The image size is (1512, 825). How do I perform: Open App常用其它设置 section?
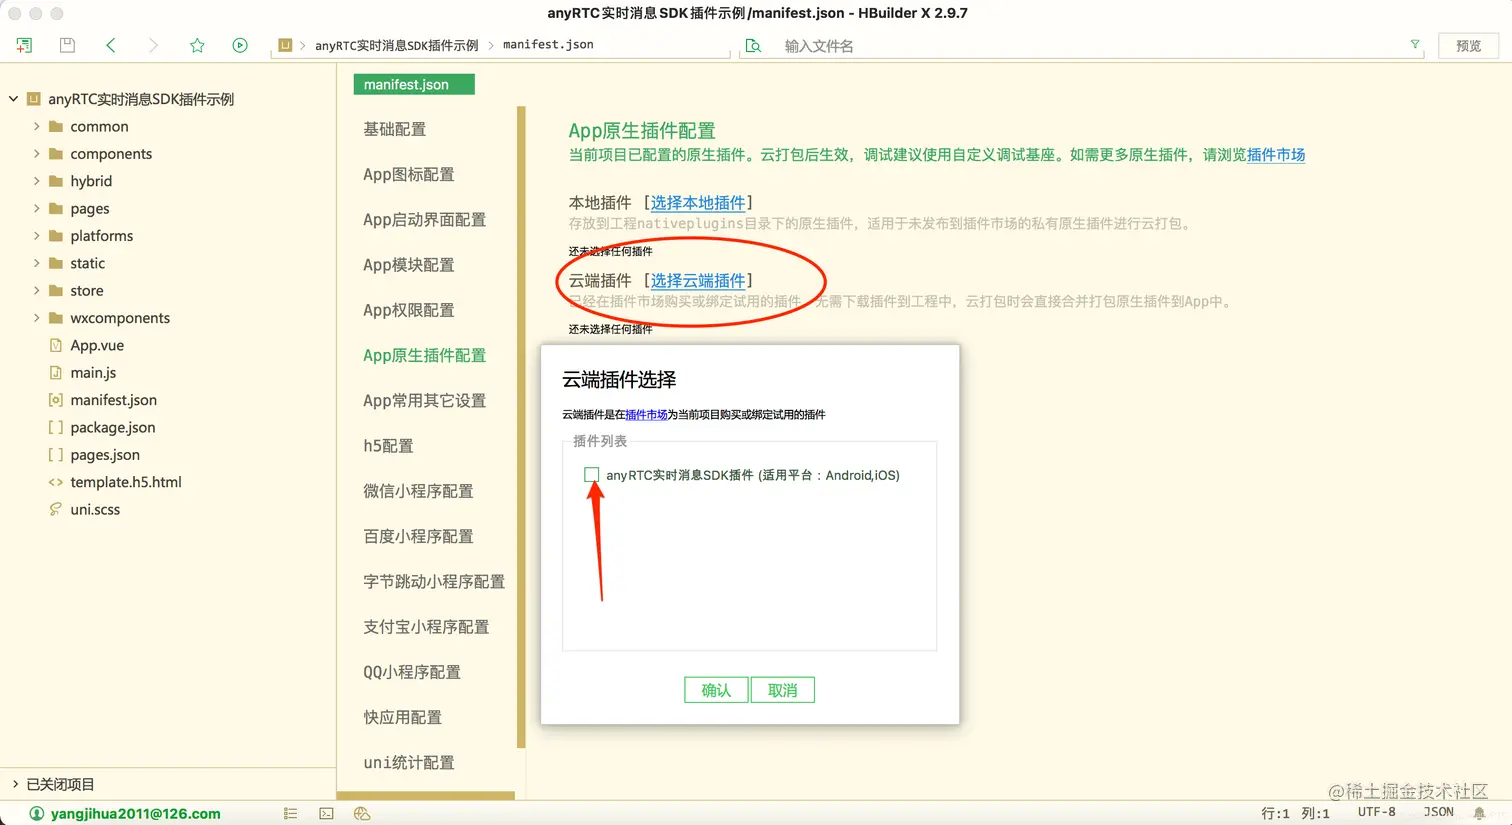[425, 401]
